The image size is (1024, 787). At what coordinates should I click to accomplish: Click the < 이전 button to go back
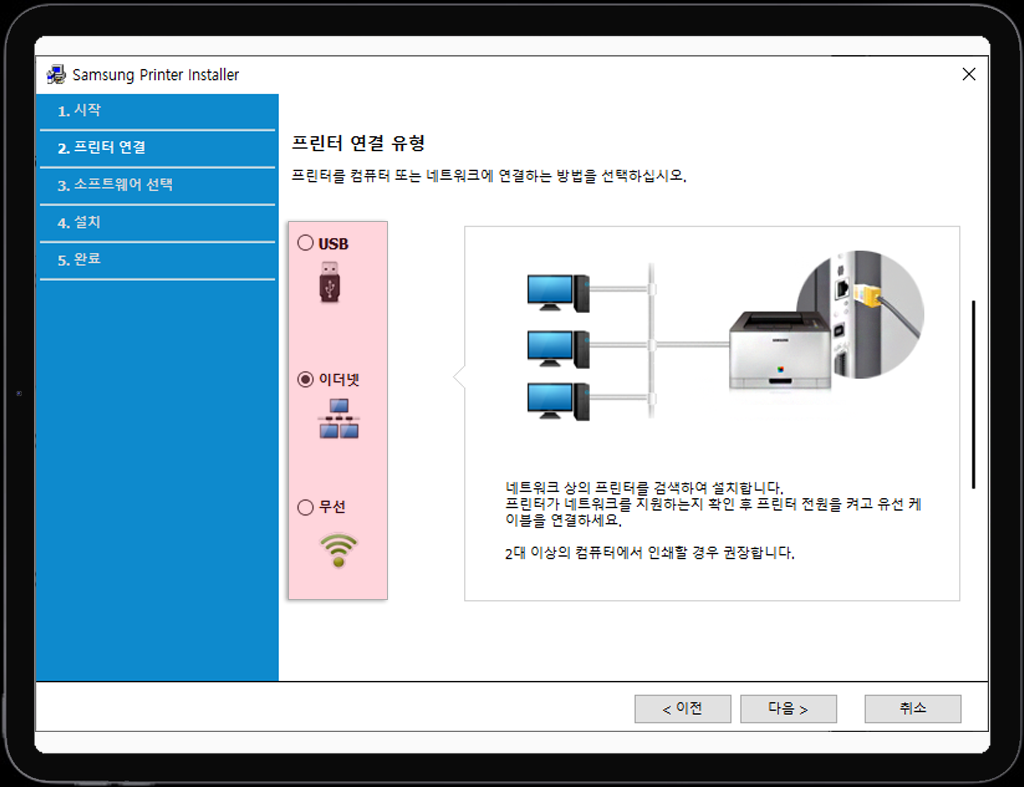[682, 708]
